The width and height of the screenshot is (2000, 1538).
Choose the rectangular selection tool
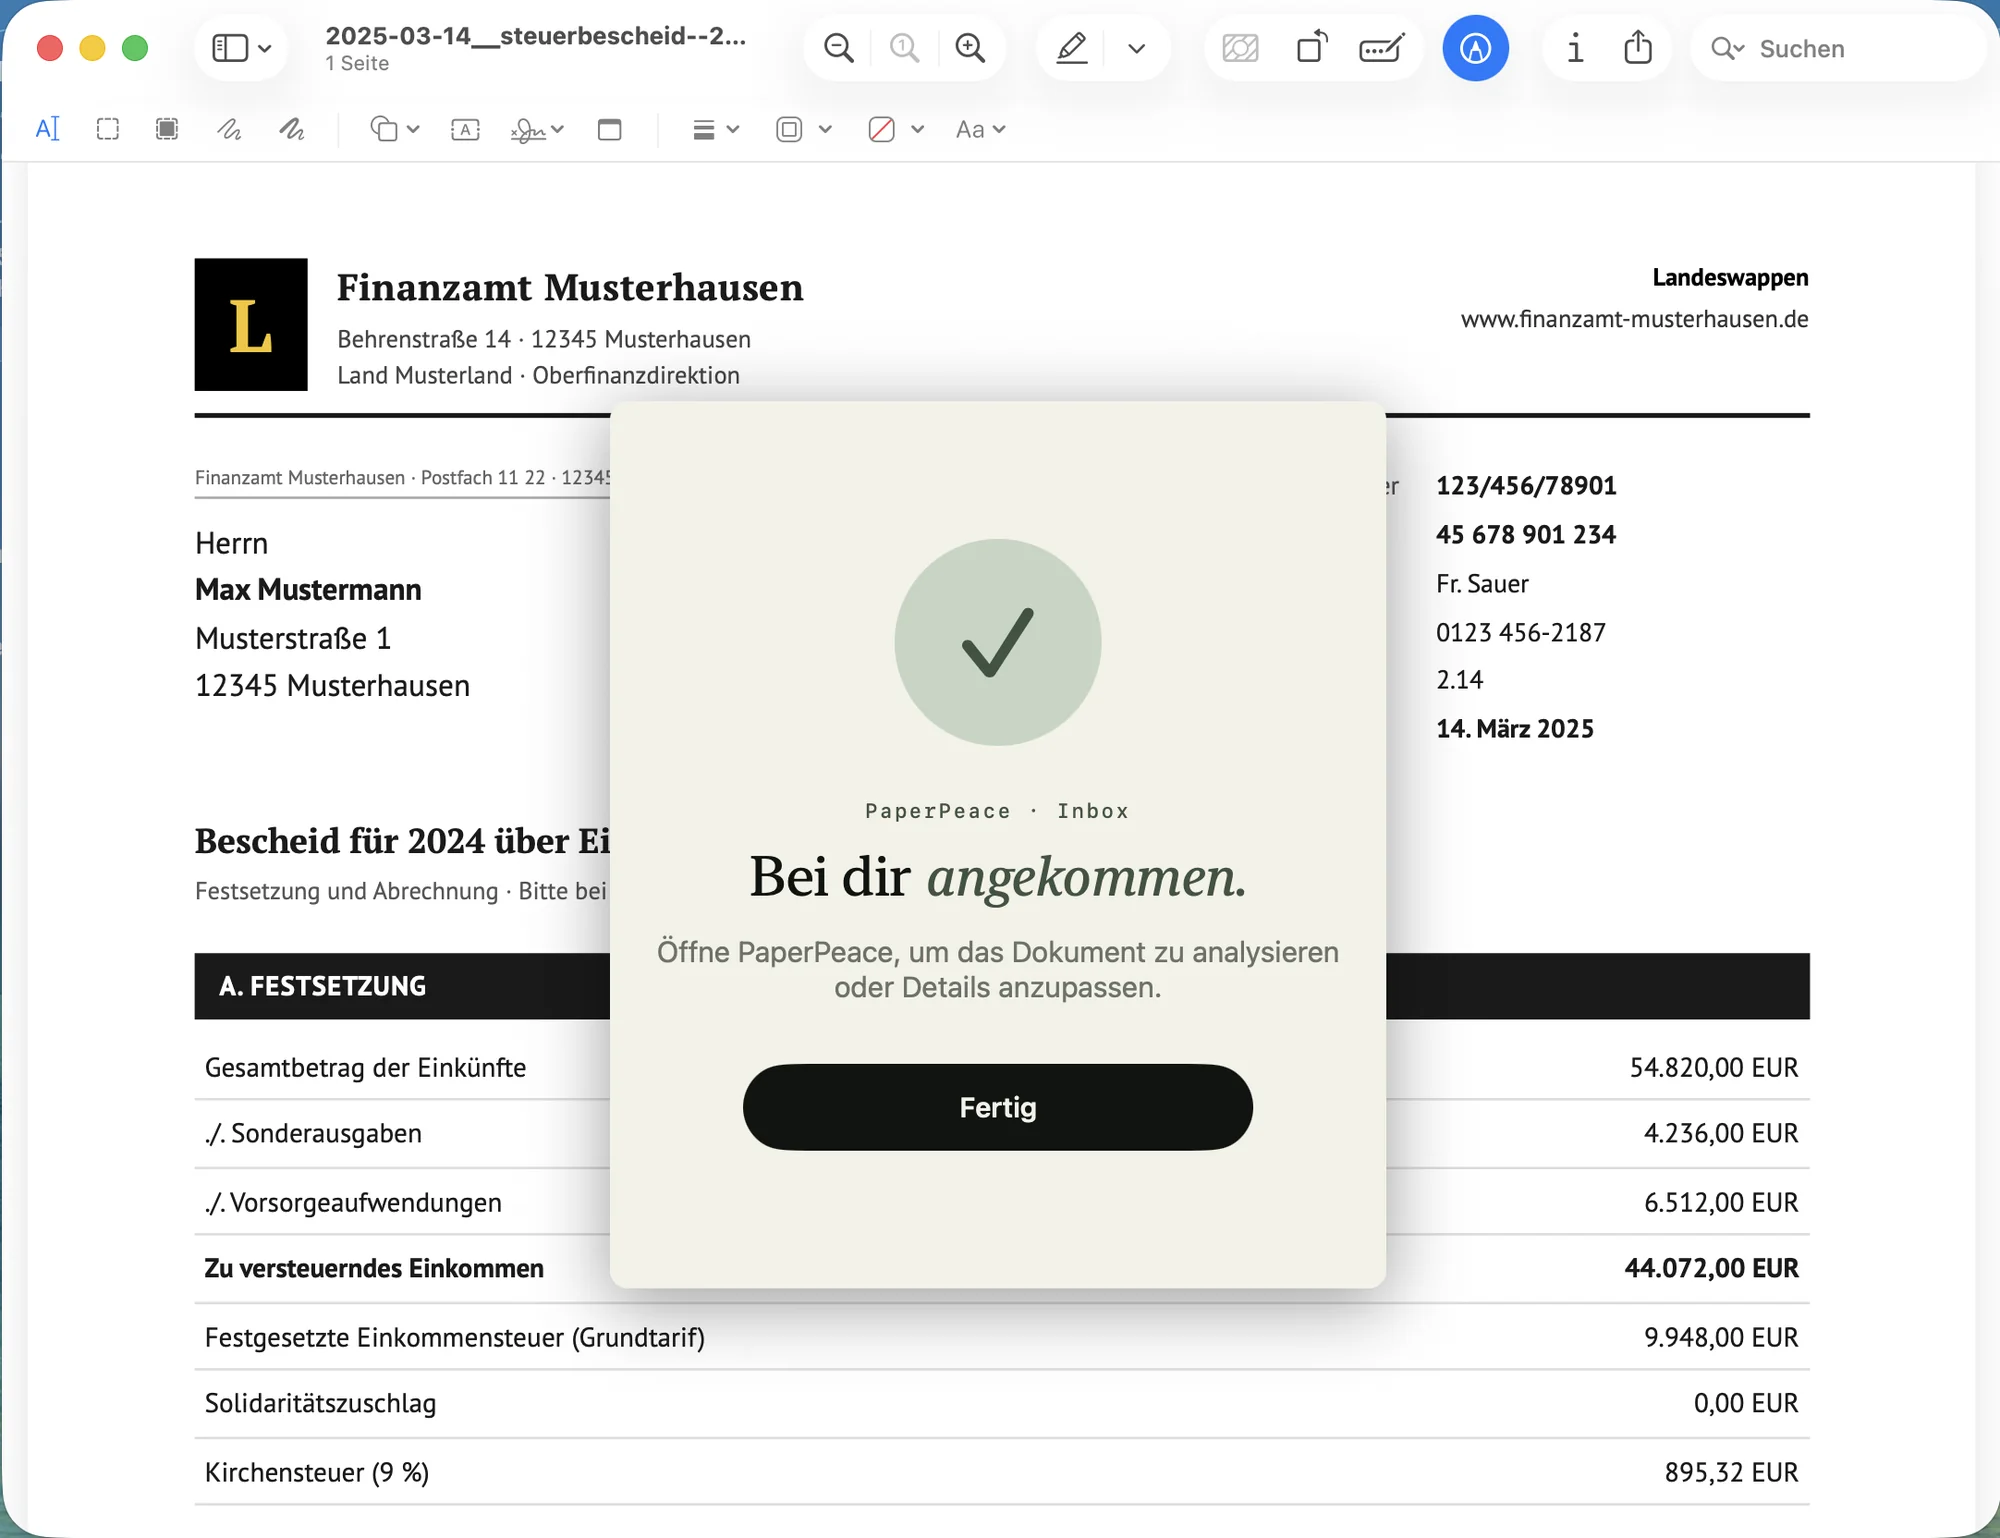pyautogui.click(x=108, y=129)
